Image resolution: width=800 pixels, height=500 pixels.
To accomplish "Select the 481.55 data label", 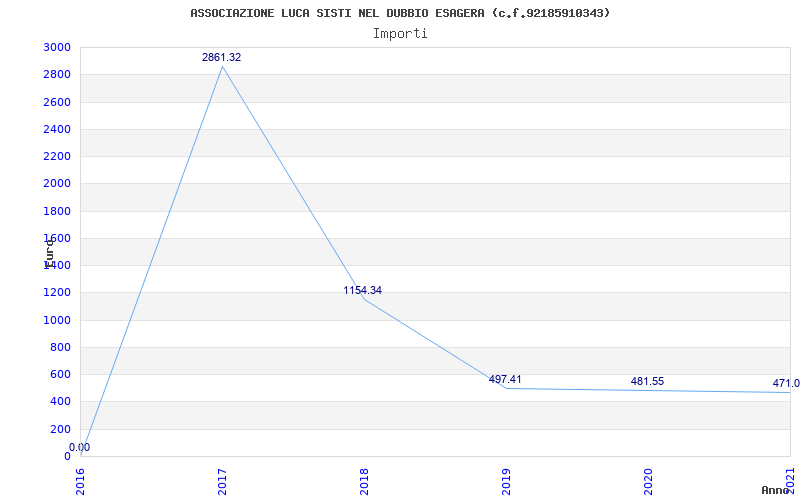I will tap(647, 381).
